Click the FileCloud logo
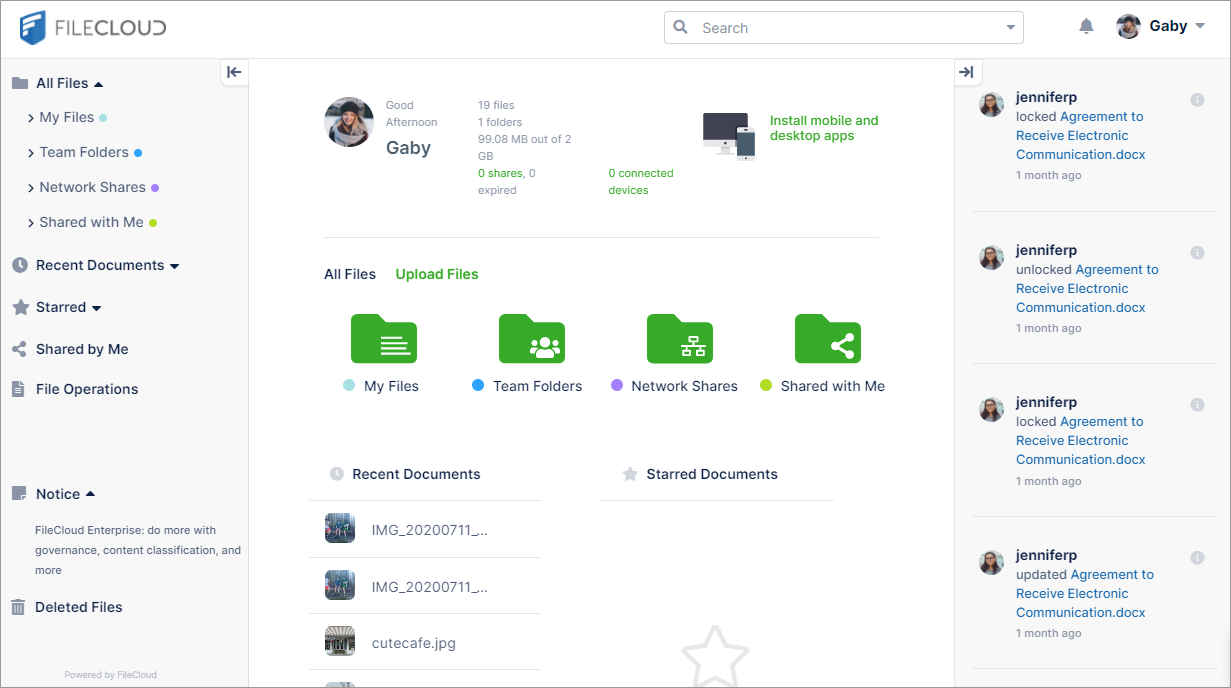This screenshot has height=688, width=1231. (x=93, y=28)
